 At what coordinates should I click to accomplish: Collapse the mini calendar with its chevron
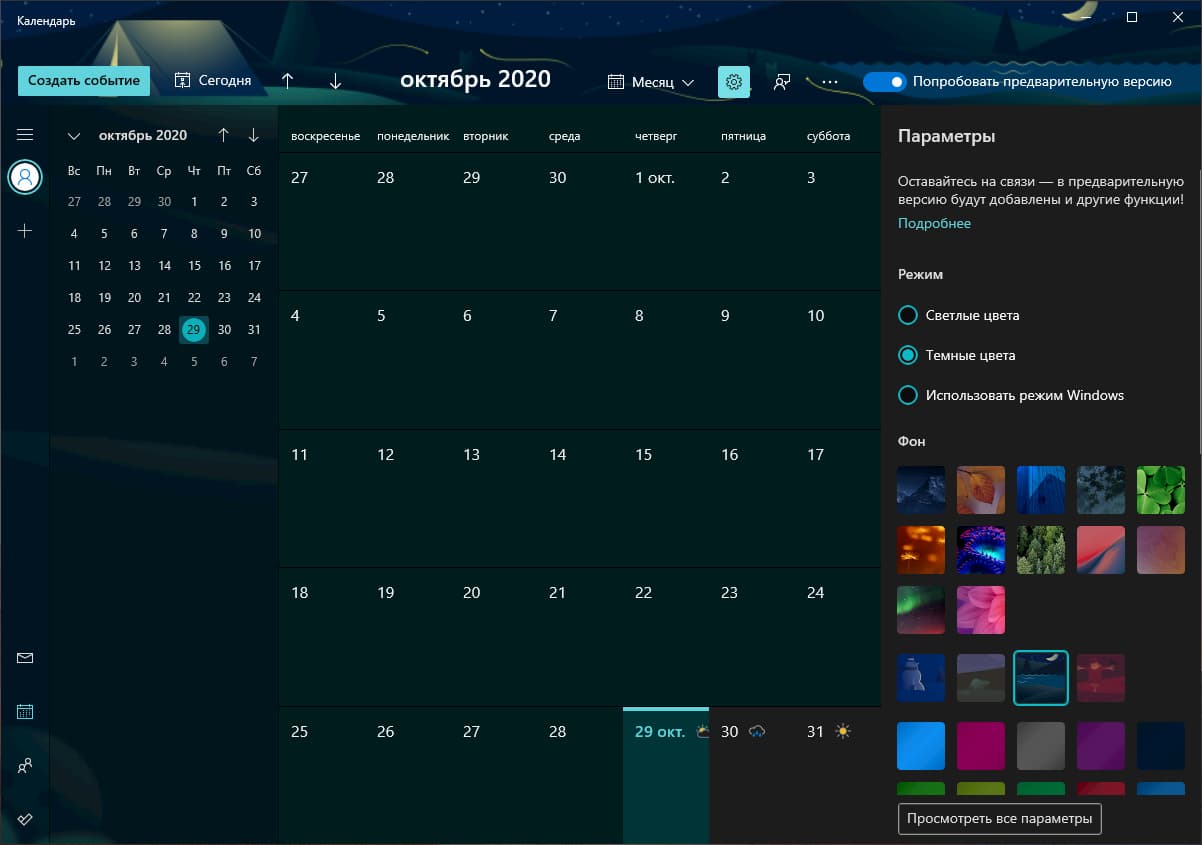coord(73,135)
